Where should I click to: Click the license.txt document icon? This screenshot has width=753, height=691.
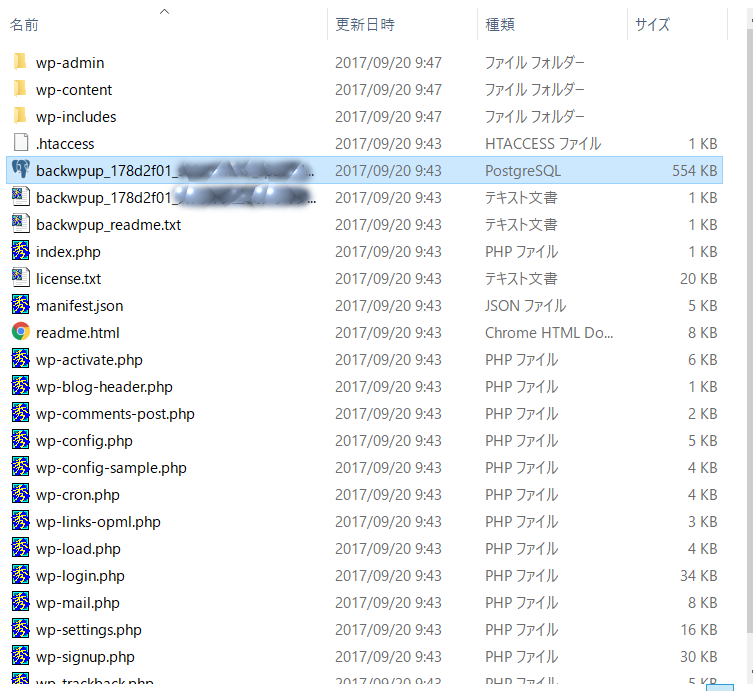coord(21,279)
